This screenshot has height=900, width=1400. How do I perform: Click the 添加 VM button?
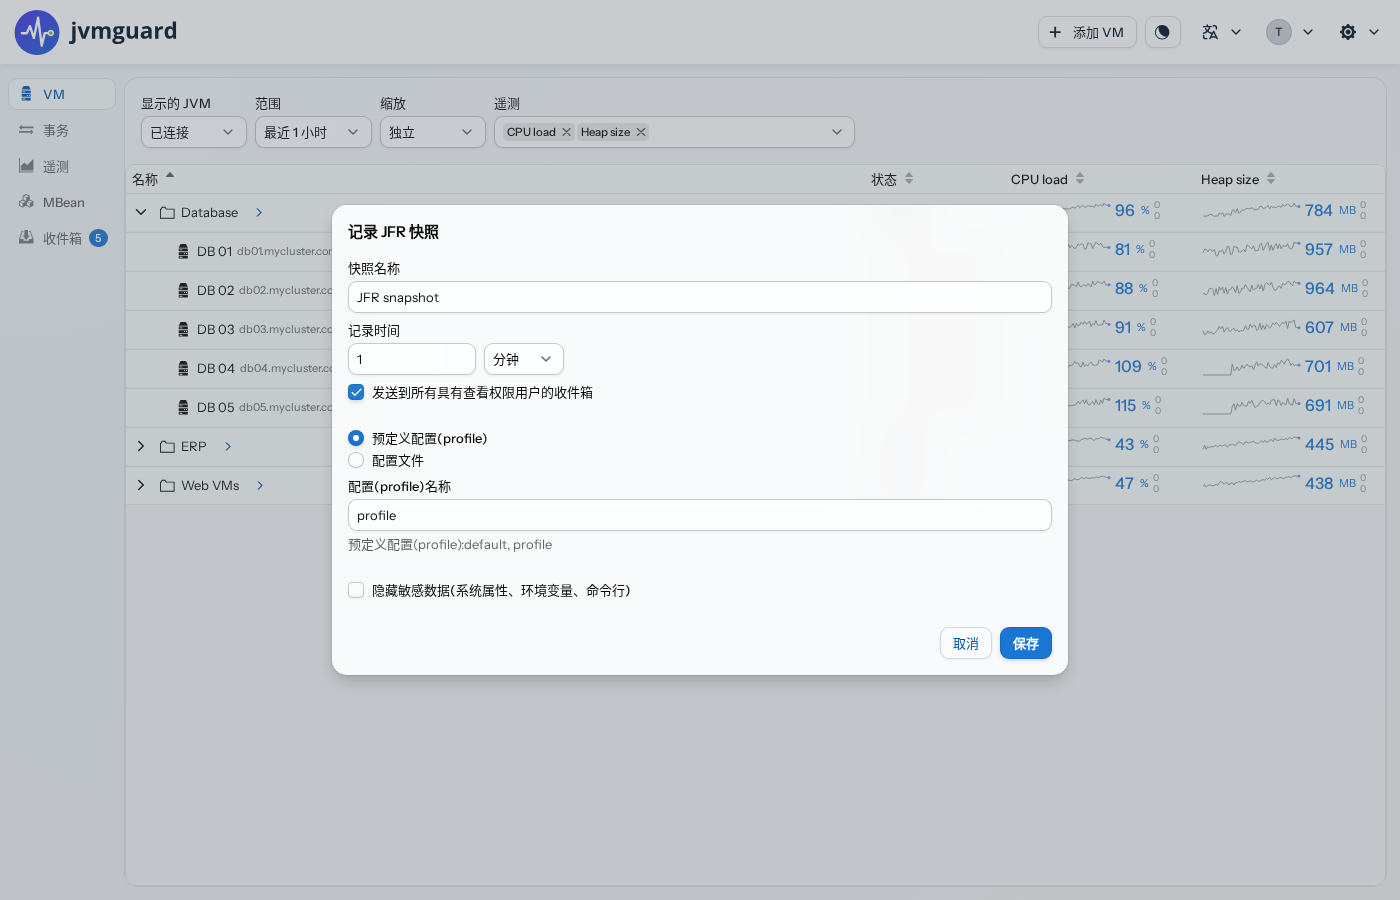pos(1087,32)
